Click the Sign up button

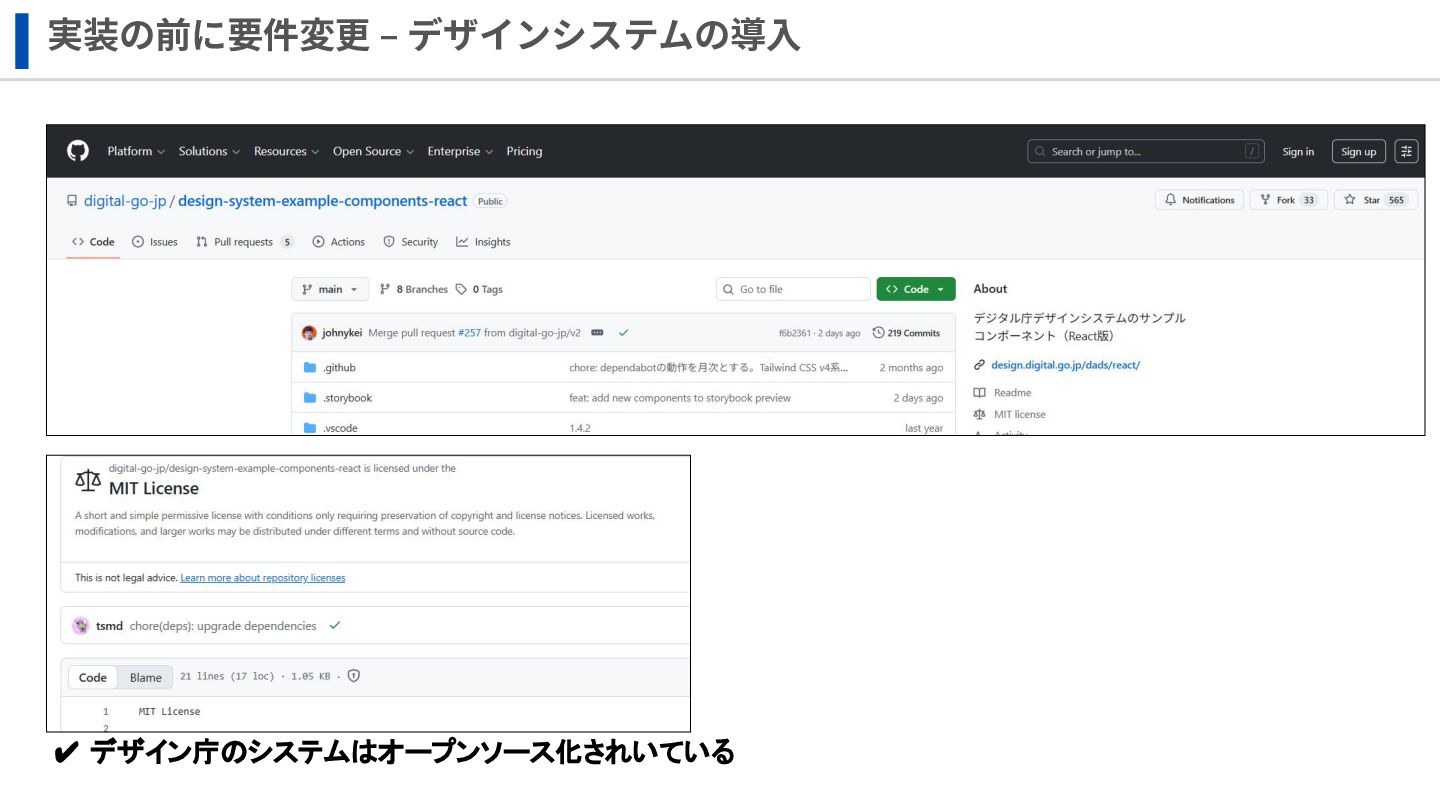click(1358, 152)
